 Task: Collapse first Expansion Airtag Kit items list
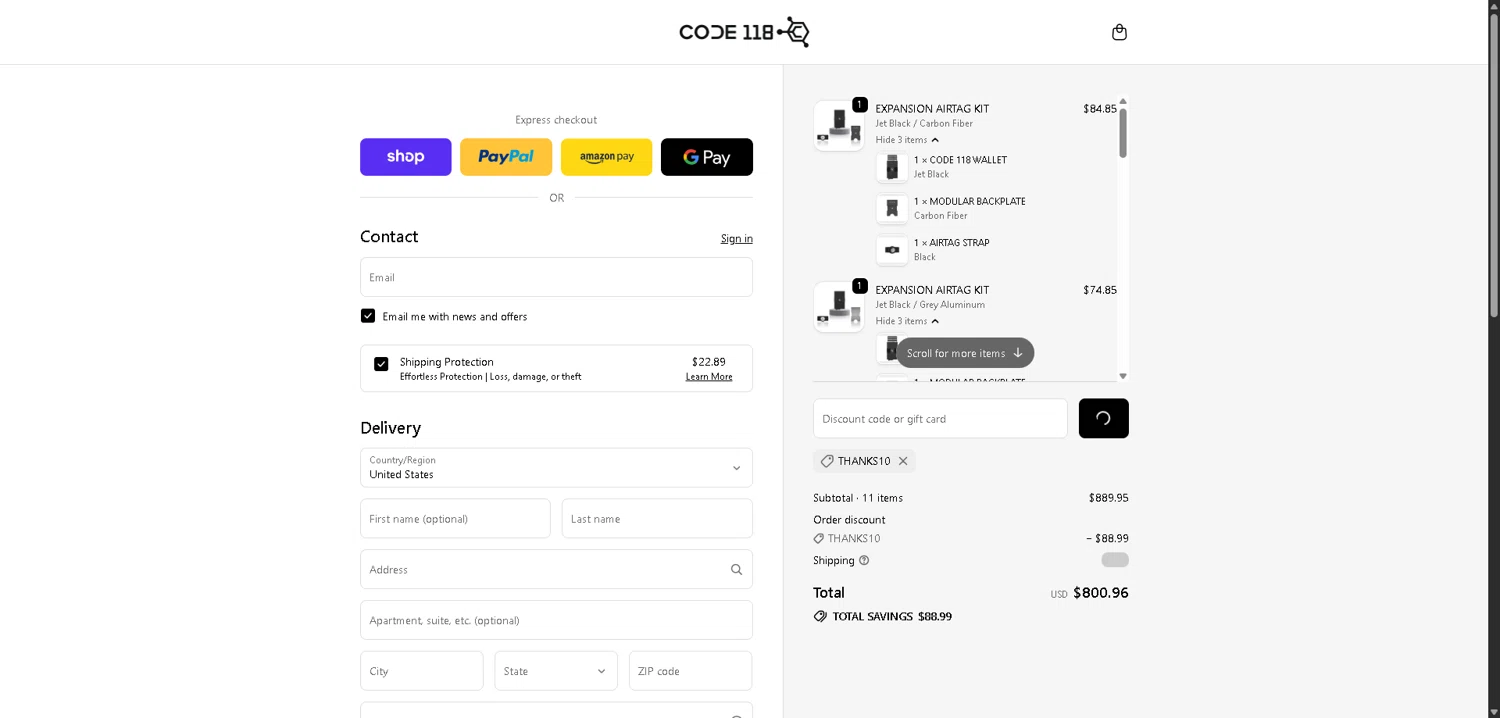point(907,140)
